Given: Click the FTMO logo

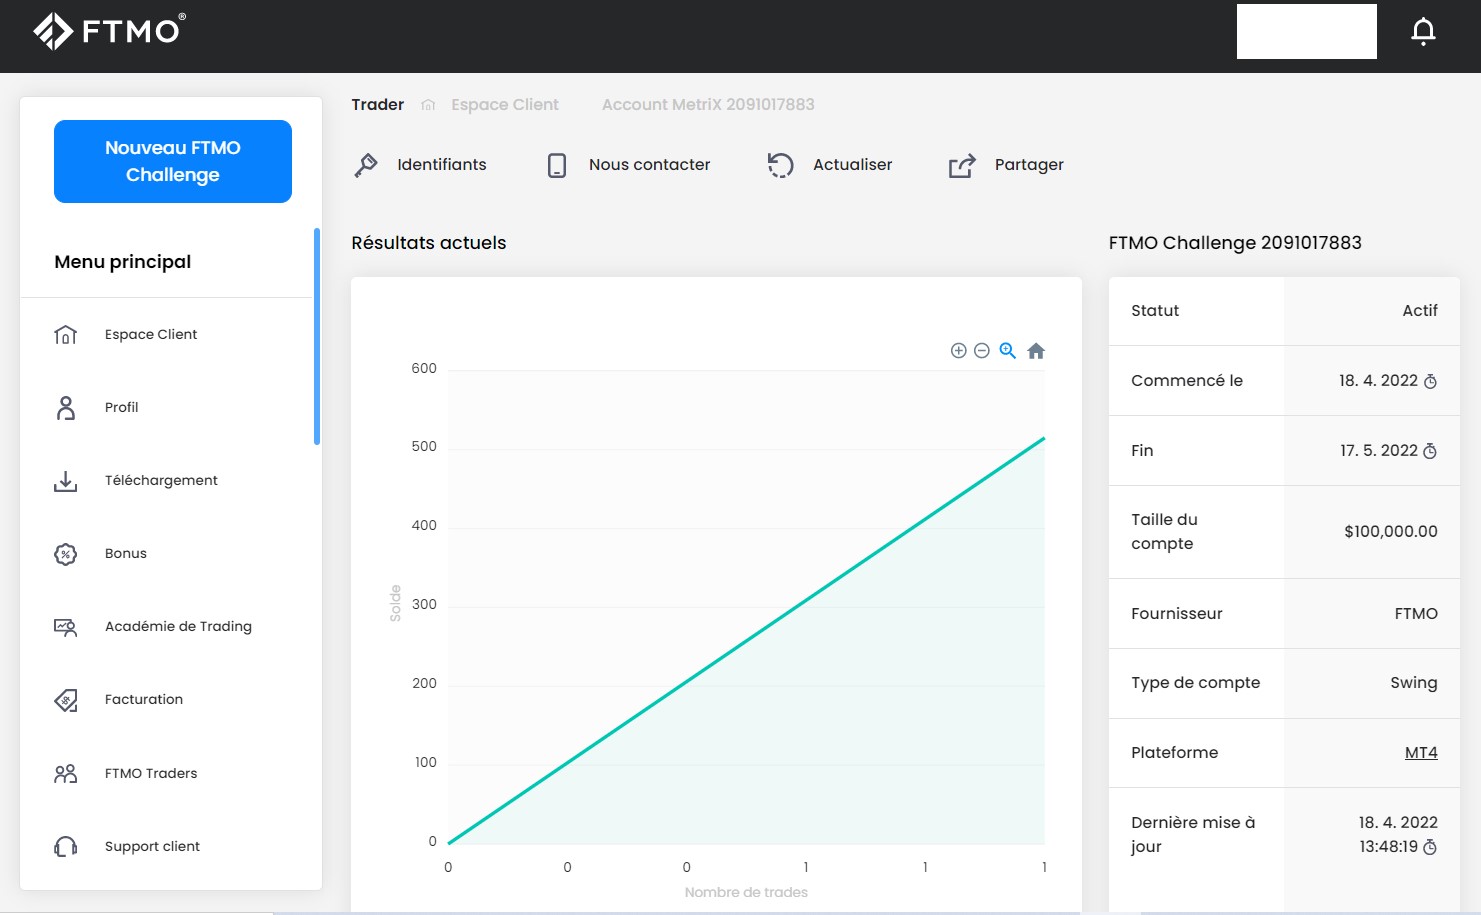Looking at the screenshot, I should click(110, 31).
